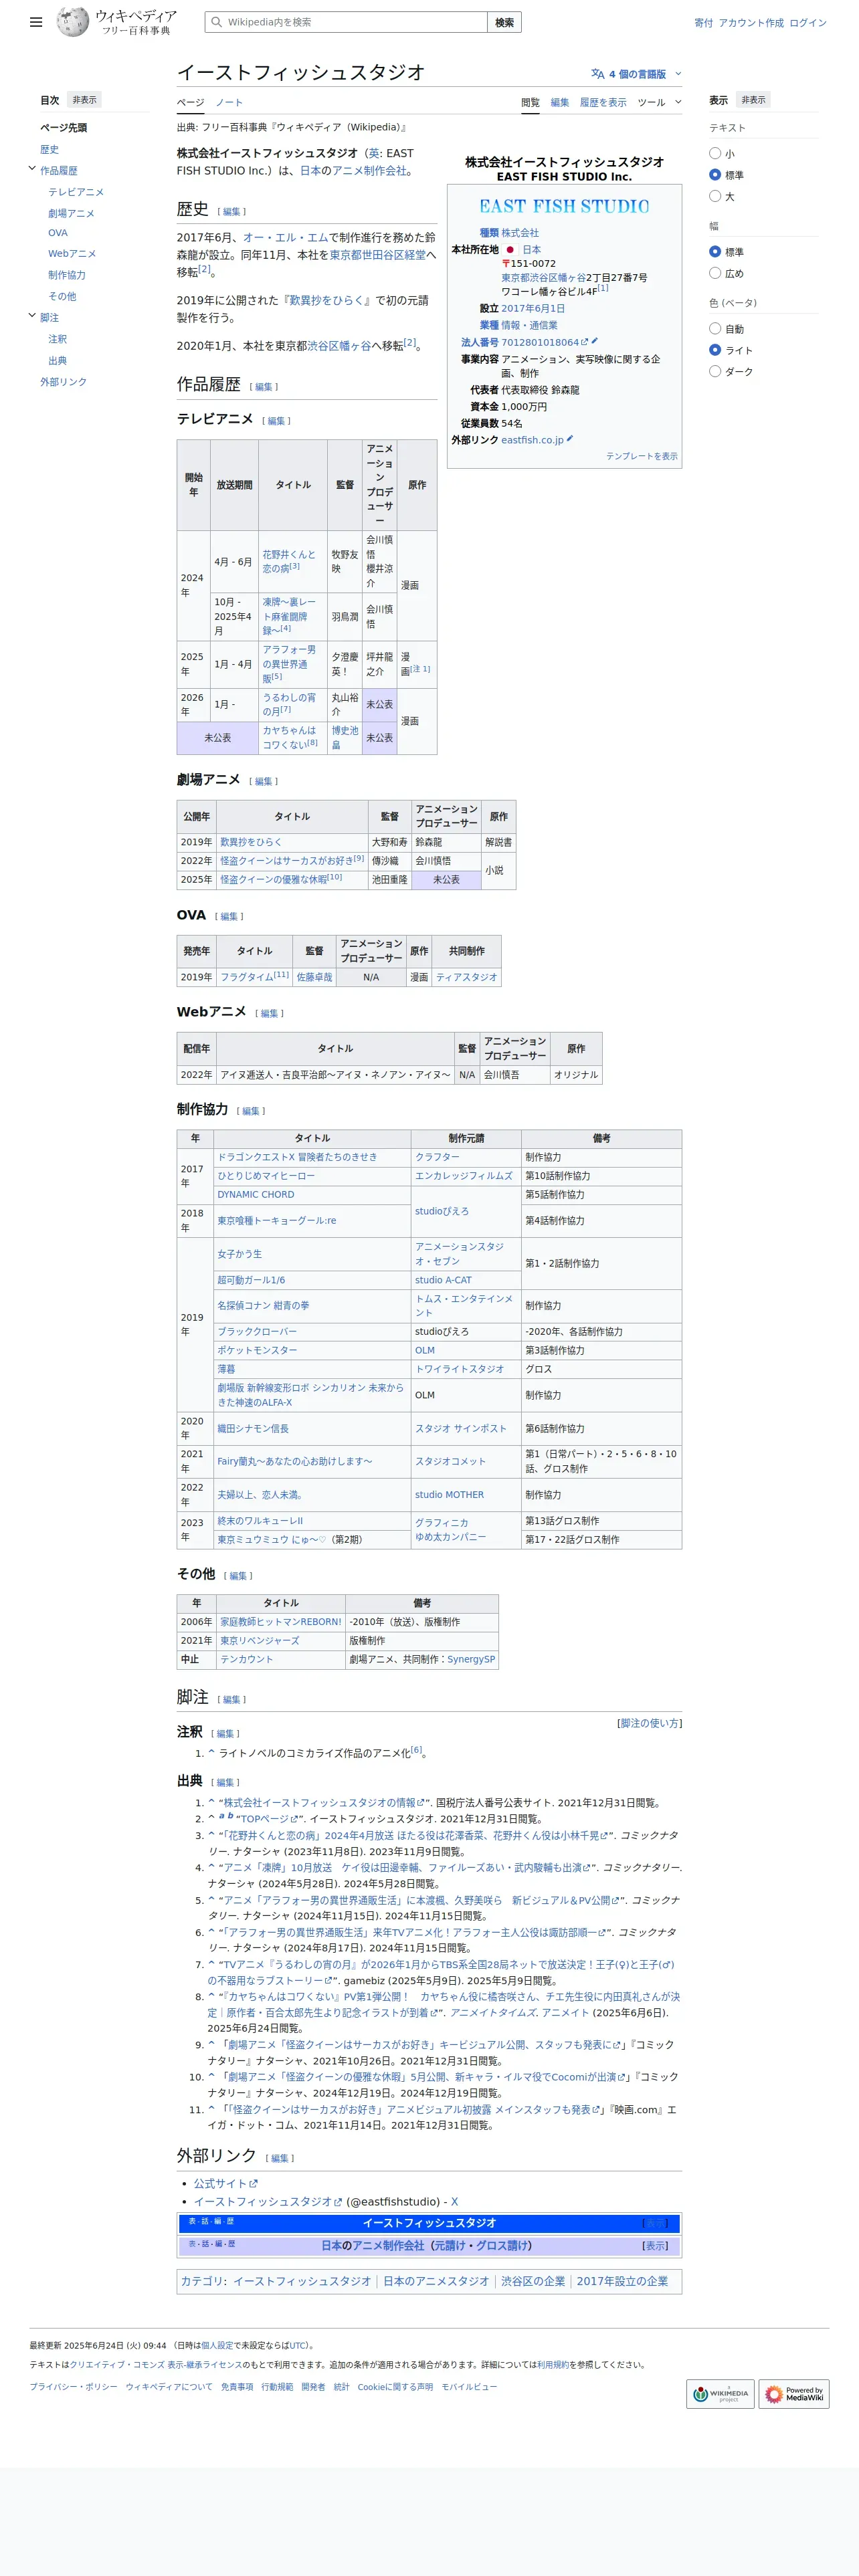Select 標準 under テキスト size

pos(715,175)
